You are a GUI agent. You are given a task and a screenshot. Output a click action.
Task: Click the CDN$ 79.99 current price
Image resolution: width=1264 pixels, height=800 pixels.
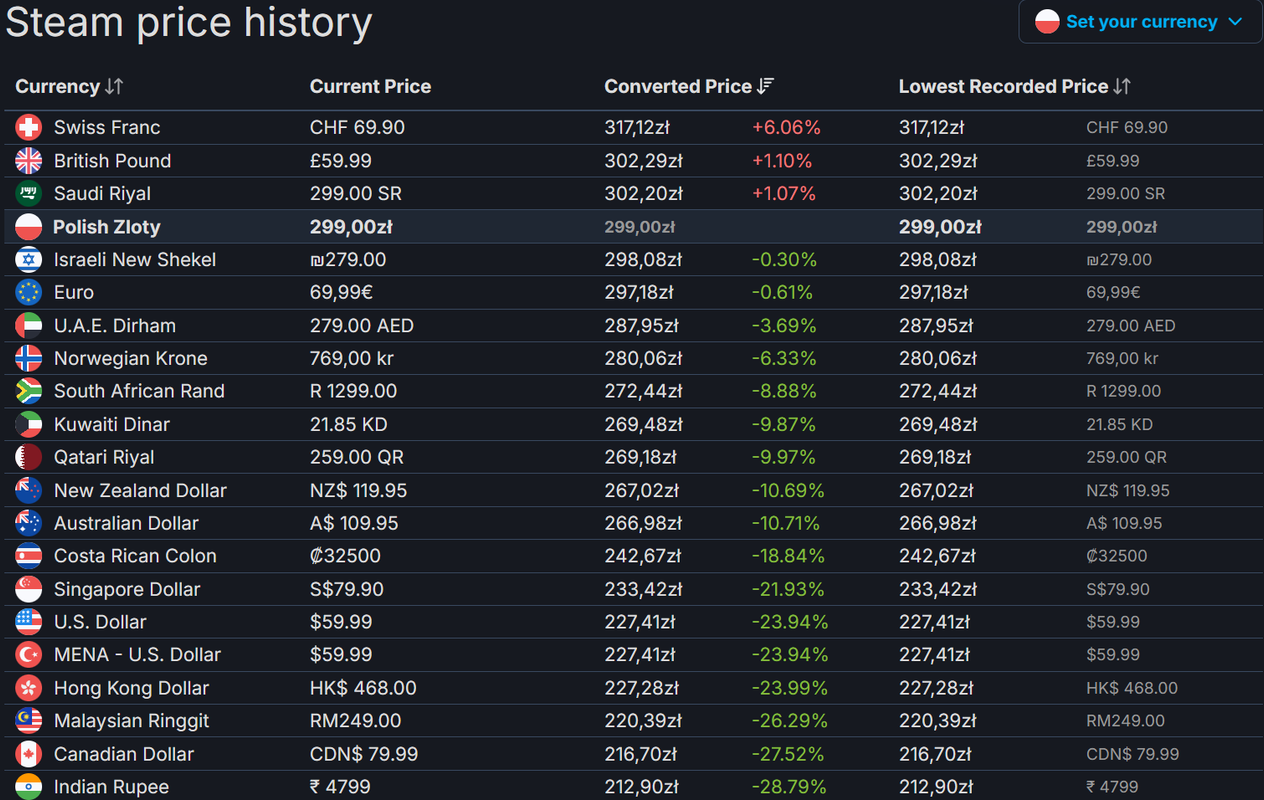(x=364, y=754)
